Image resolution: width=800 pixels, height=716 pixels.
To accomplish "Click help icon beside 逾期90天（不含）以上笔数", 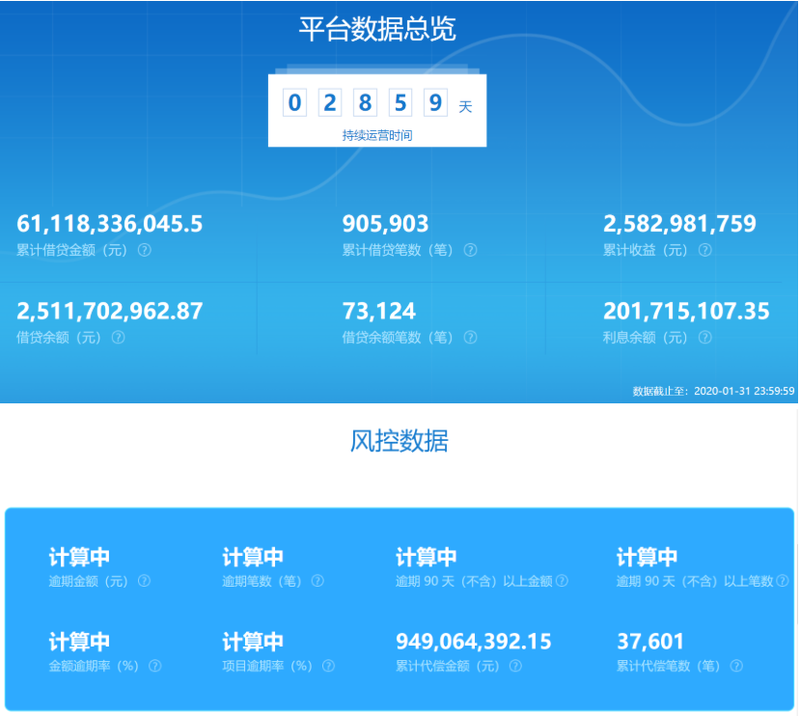I will (x=782, y=581).
